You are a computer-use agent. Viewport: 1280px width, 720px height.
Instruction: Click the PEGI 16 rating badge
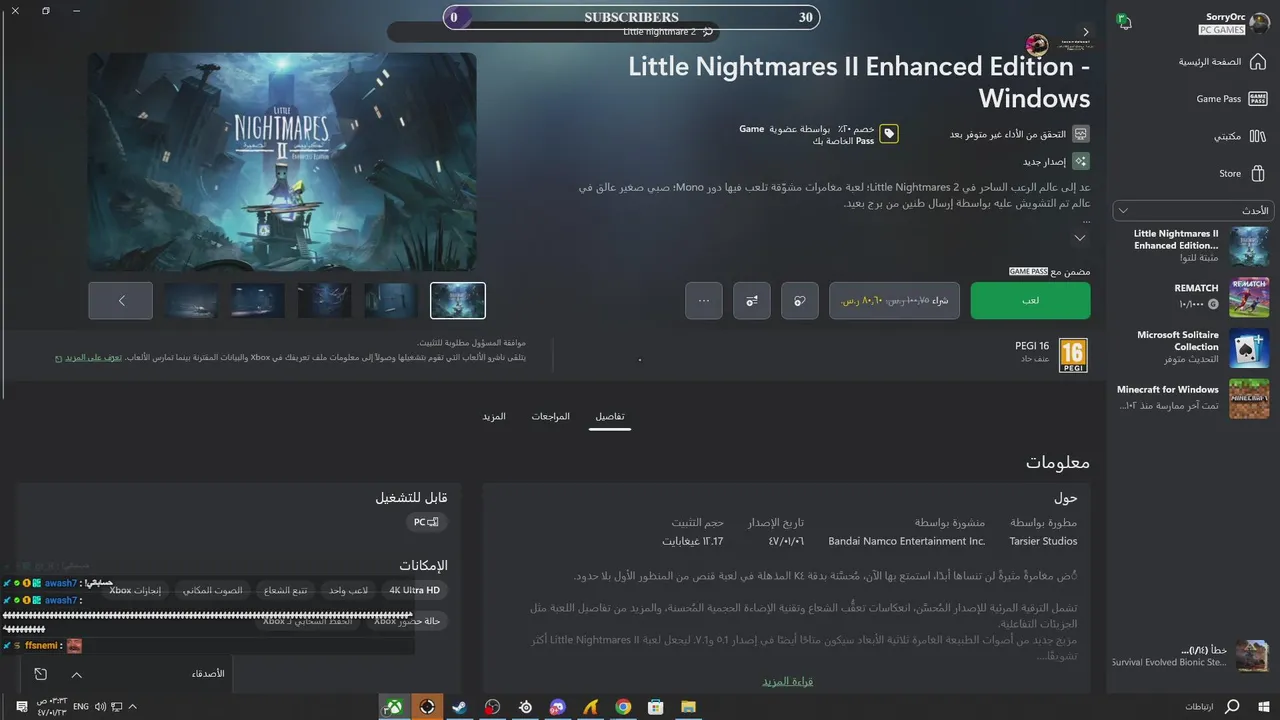(1073, 354)
